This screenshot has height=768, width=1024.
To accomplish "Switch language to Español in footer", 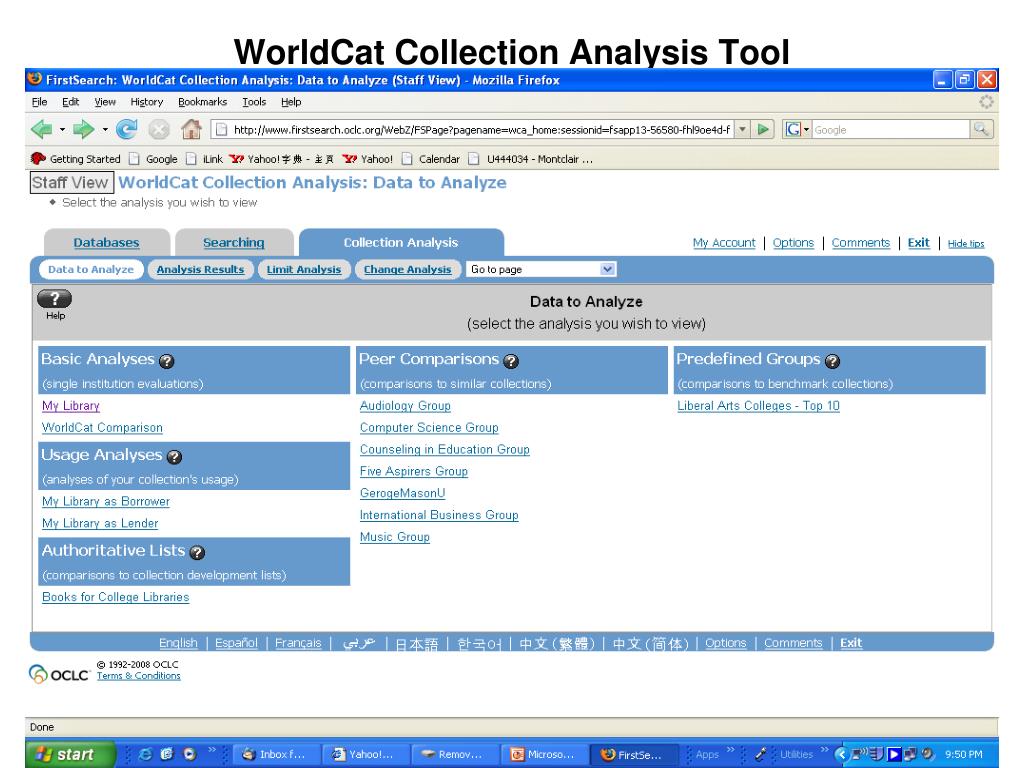I will (236, 643).
